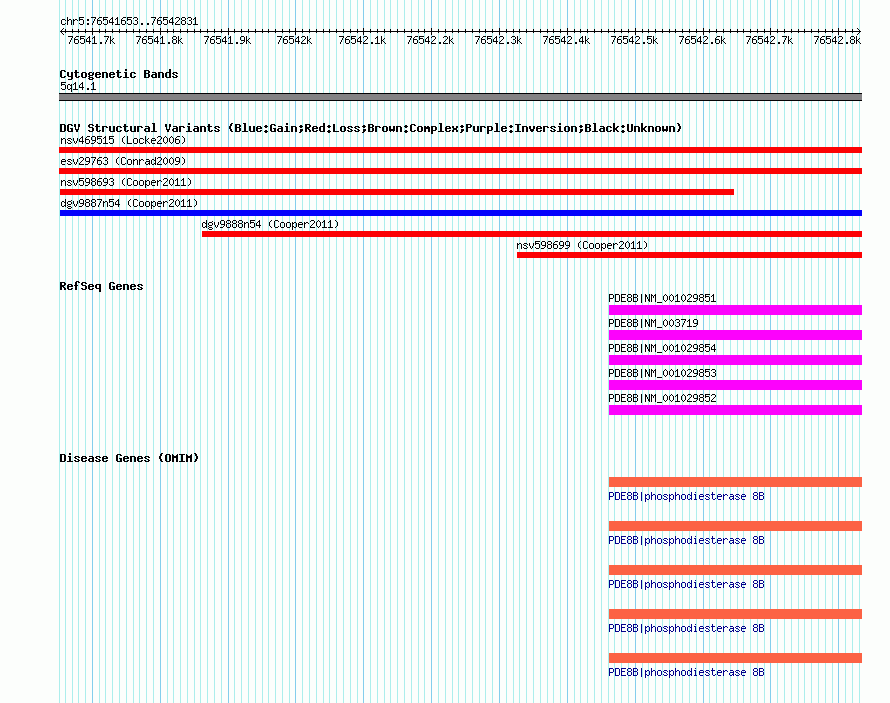
Task: Click the Disease Genes (OMIM) track heading
Action: pos(129,458)
